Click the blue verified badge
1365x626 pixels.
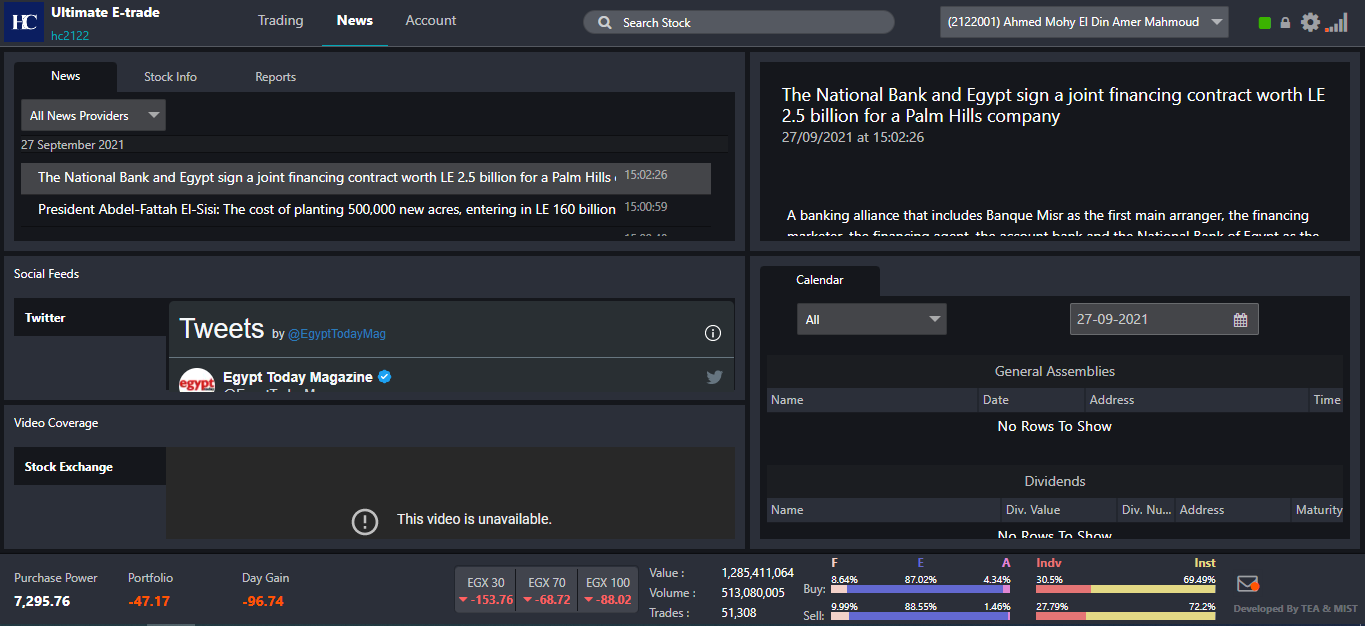tap(384, 377)
